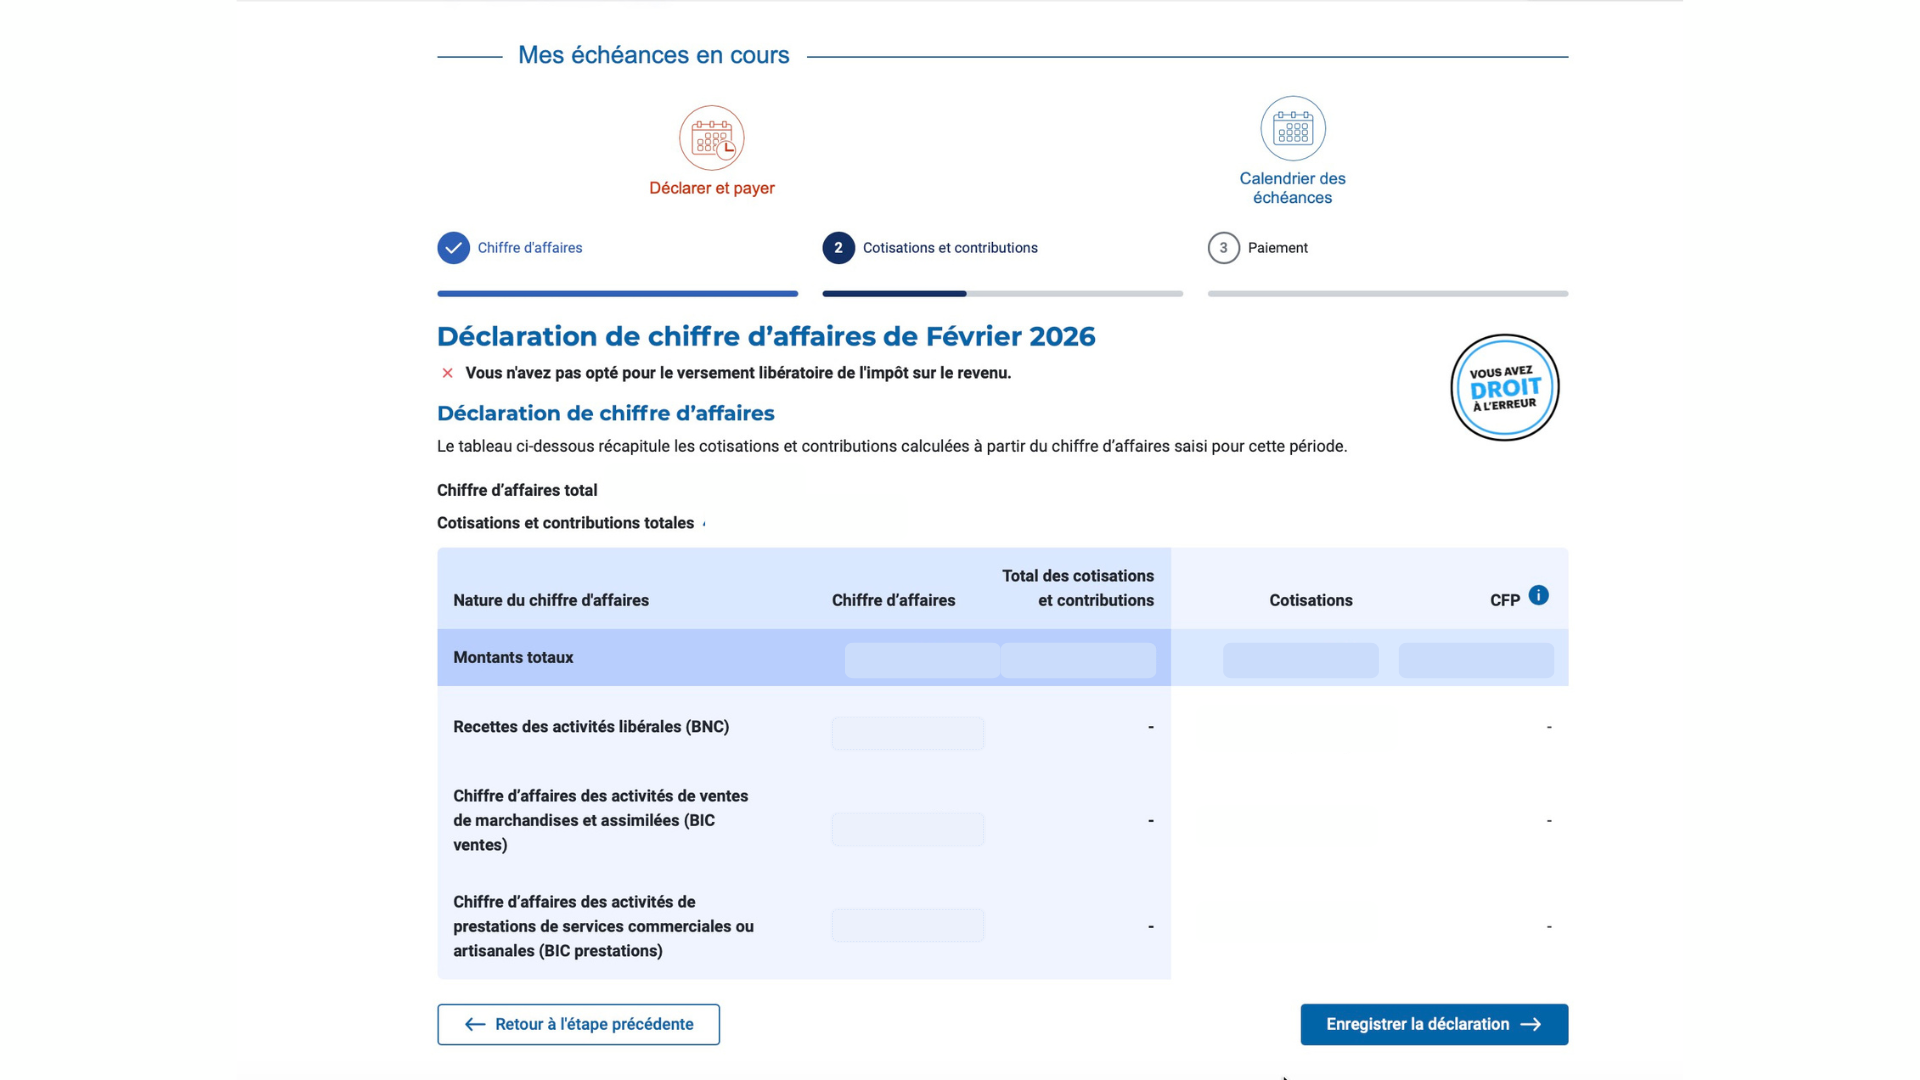This screenshot has height=1080, width=1920.
Task: Click the total Cotisations amount field
Action: click(1300, 659)
